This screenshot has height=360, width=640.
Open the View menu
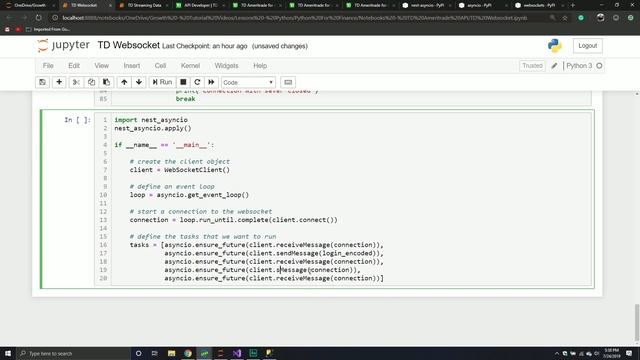point(102,66)
